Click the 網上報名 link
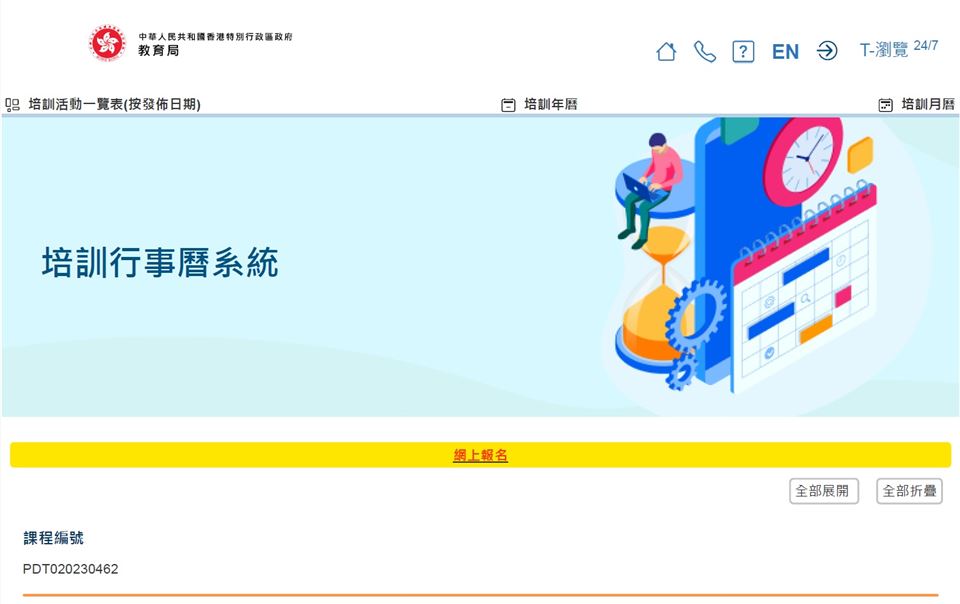 (x=481, y=455)
